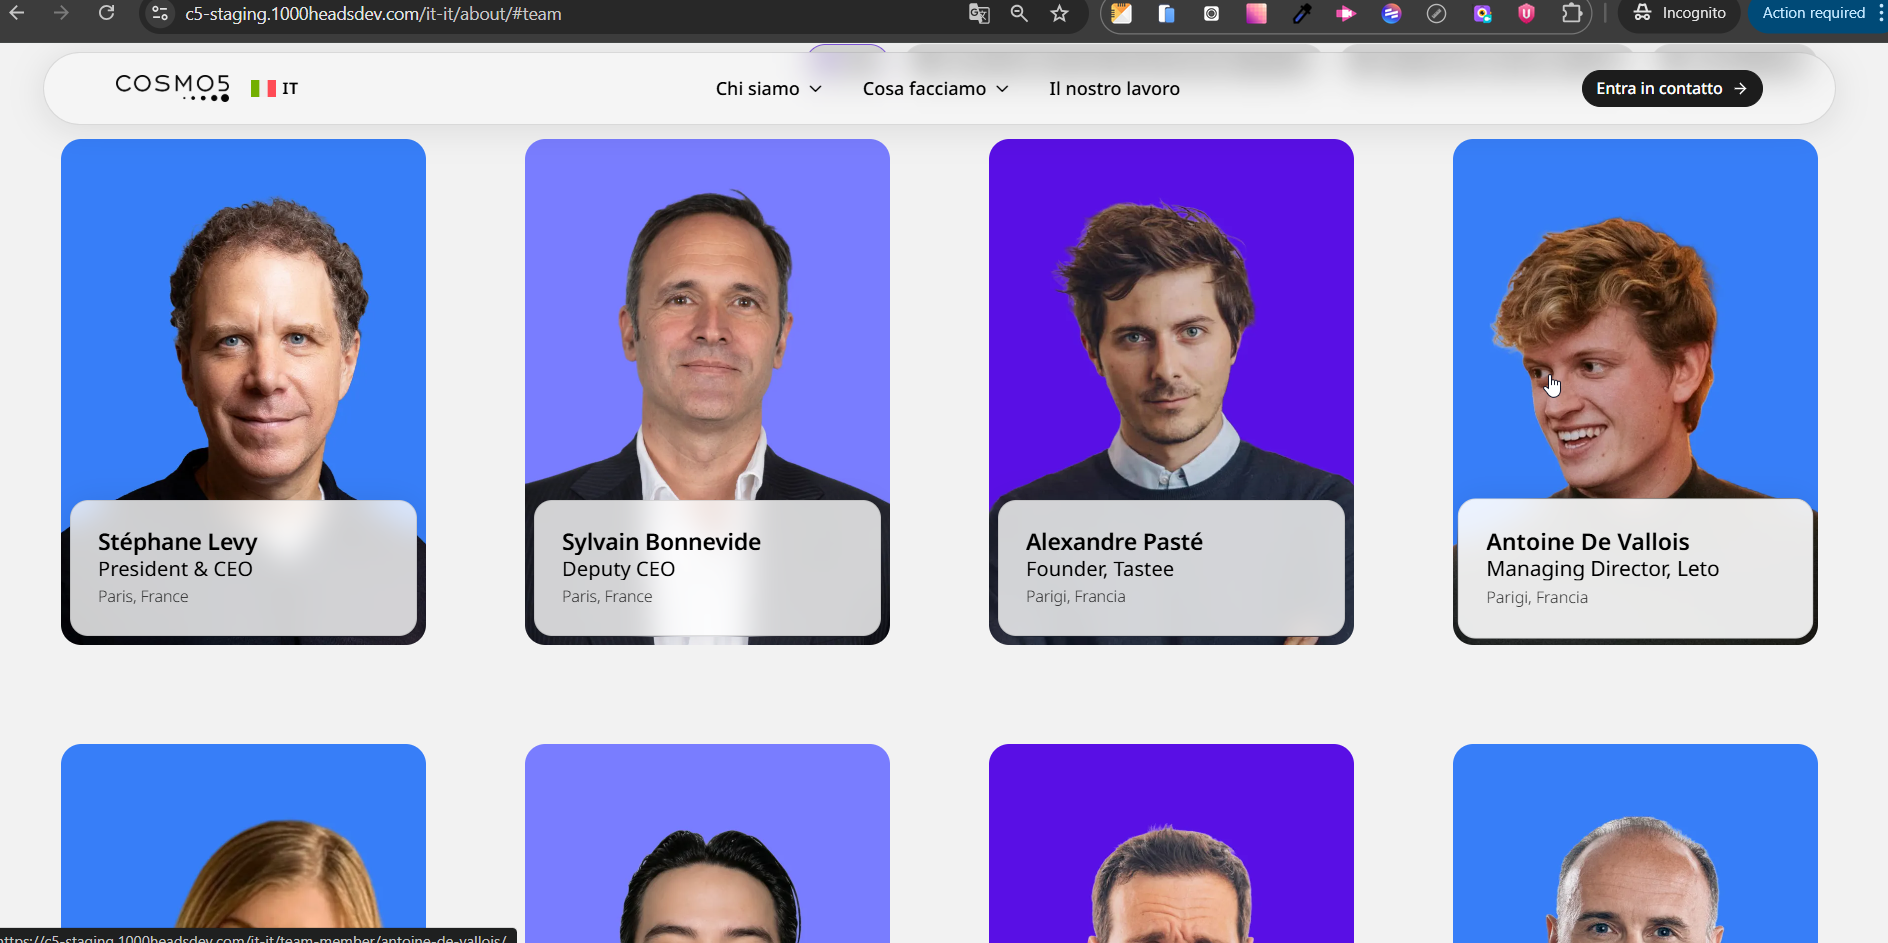
Task: Open Alexandre Pasté's portrait photo
Action: pyautogui.click(x=1171, y=320)
